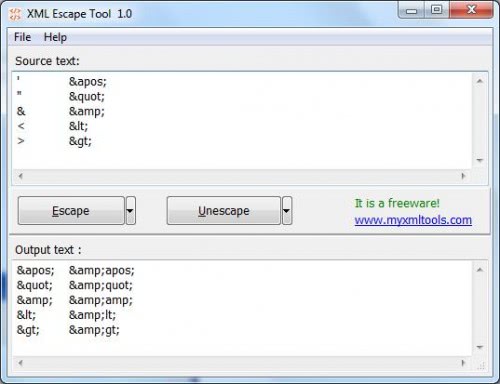Click the Output text scroll down arrow

(x=480, y=347)
